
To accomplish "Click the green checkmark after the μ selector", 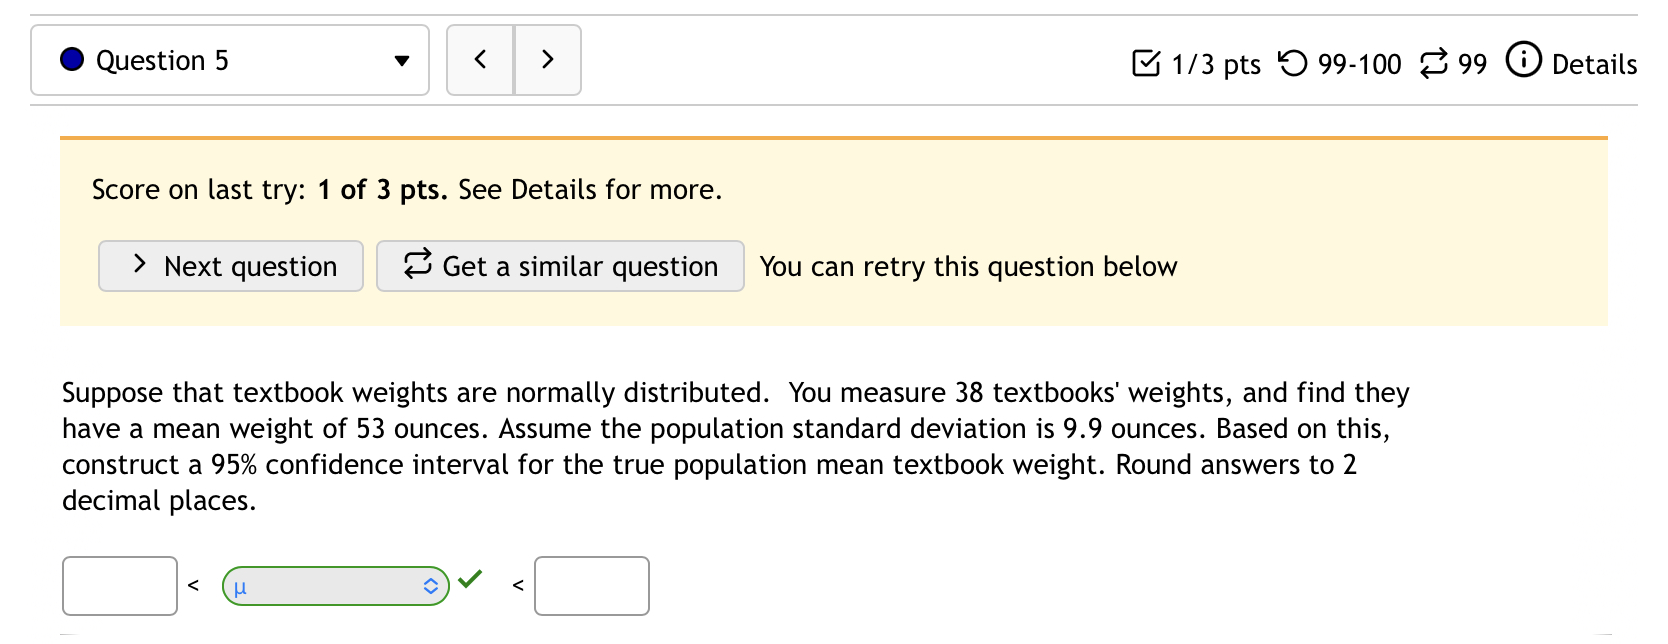I will pos(470,579).
